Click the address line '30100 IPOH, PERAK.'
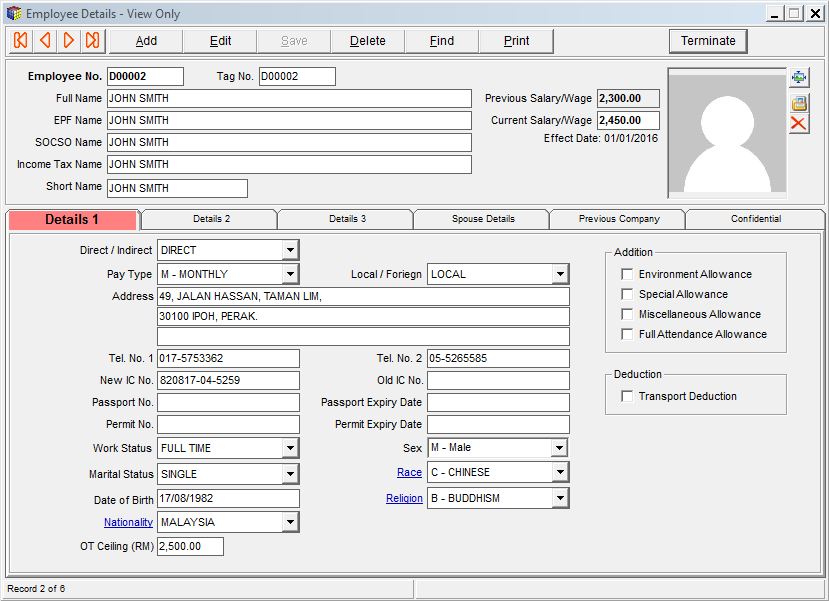 (363, 316)
